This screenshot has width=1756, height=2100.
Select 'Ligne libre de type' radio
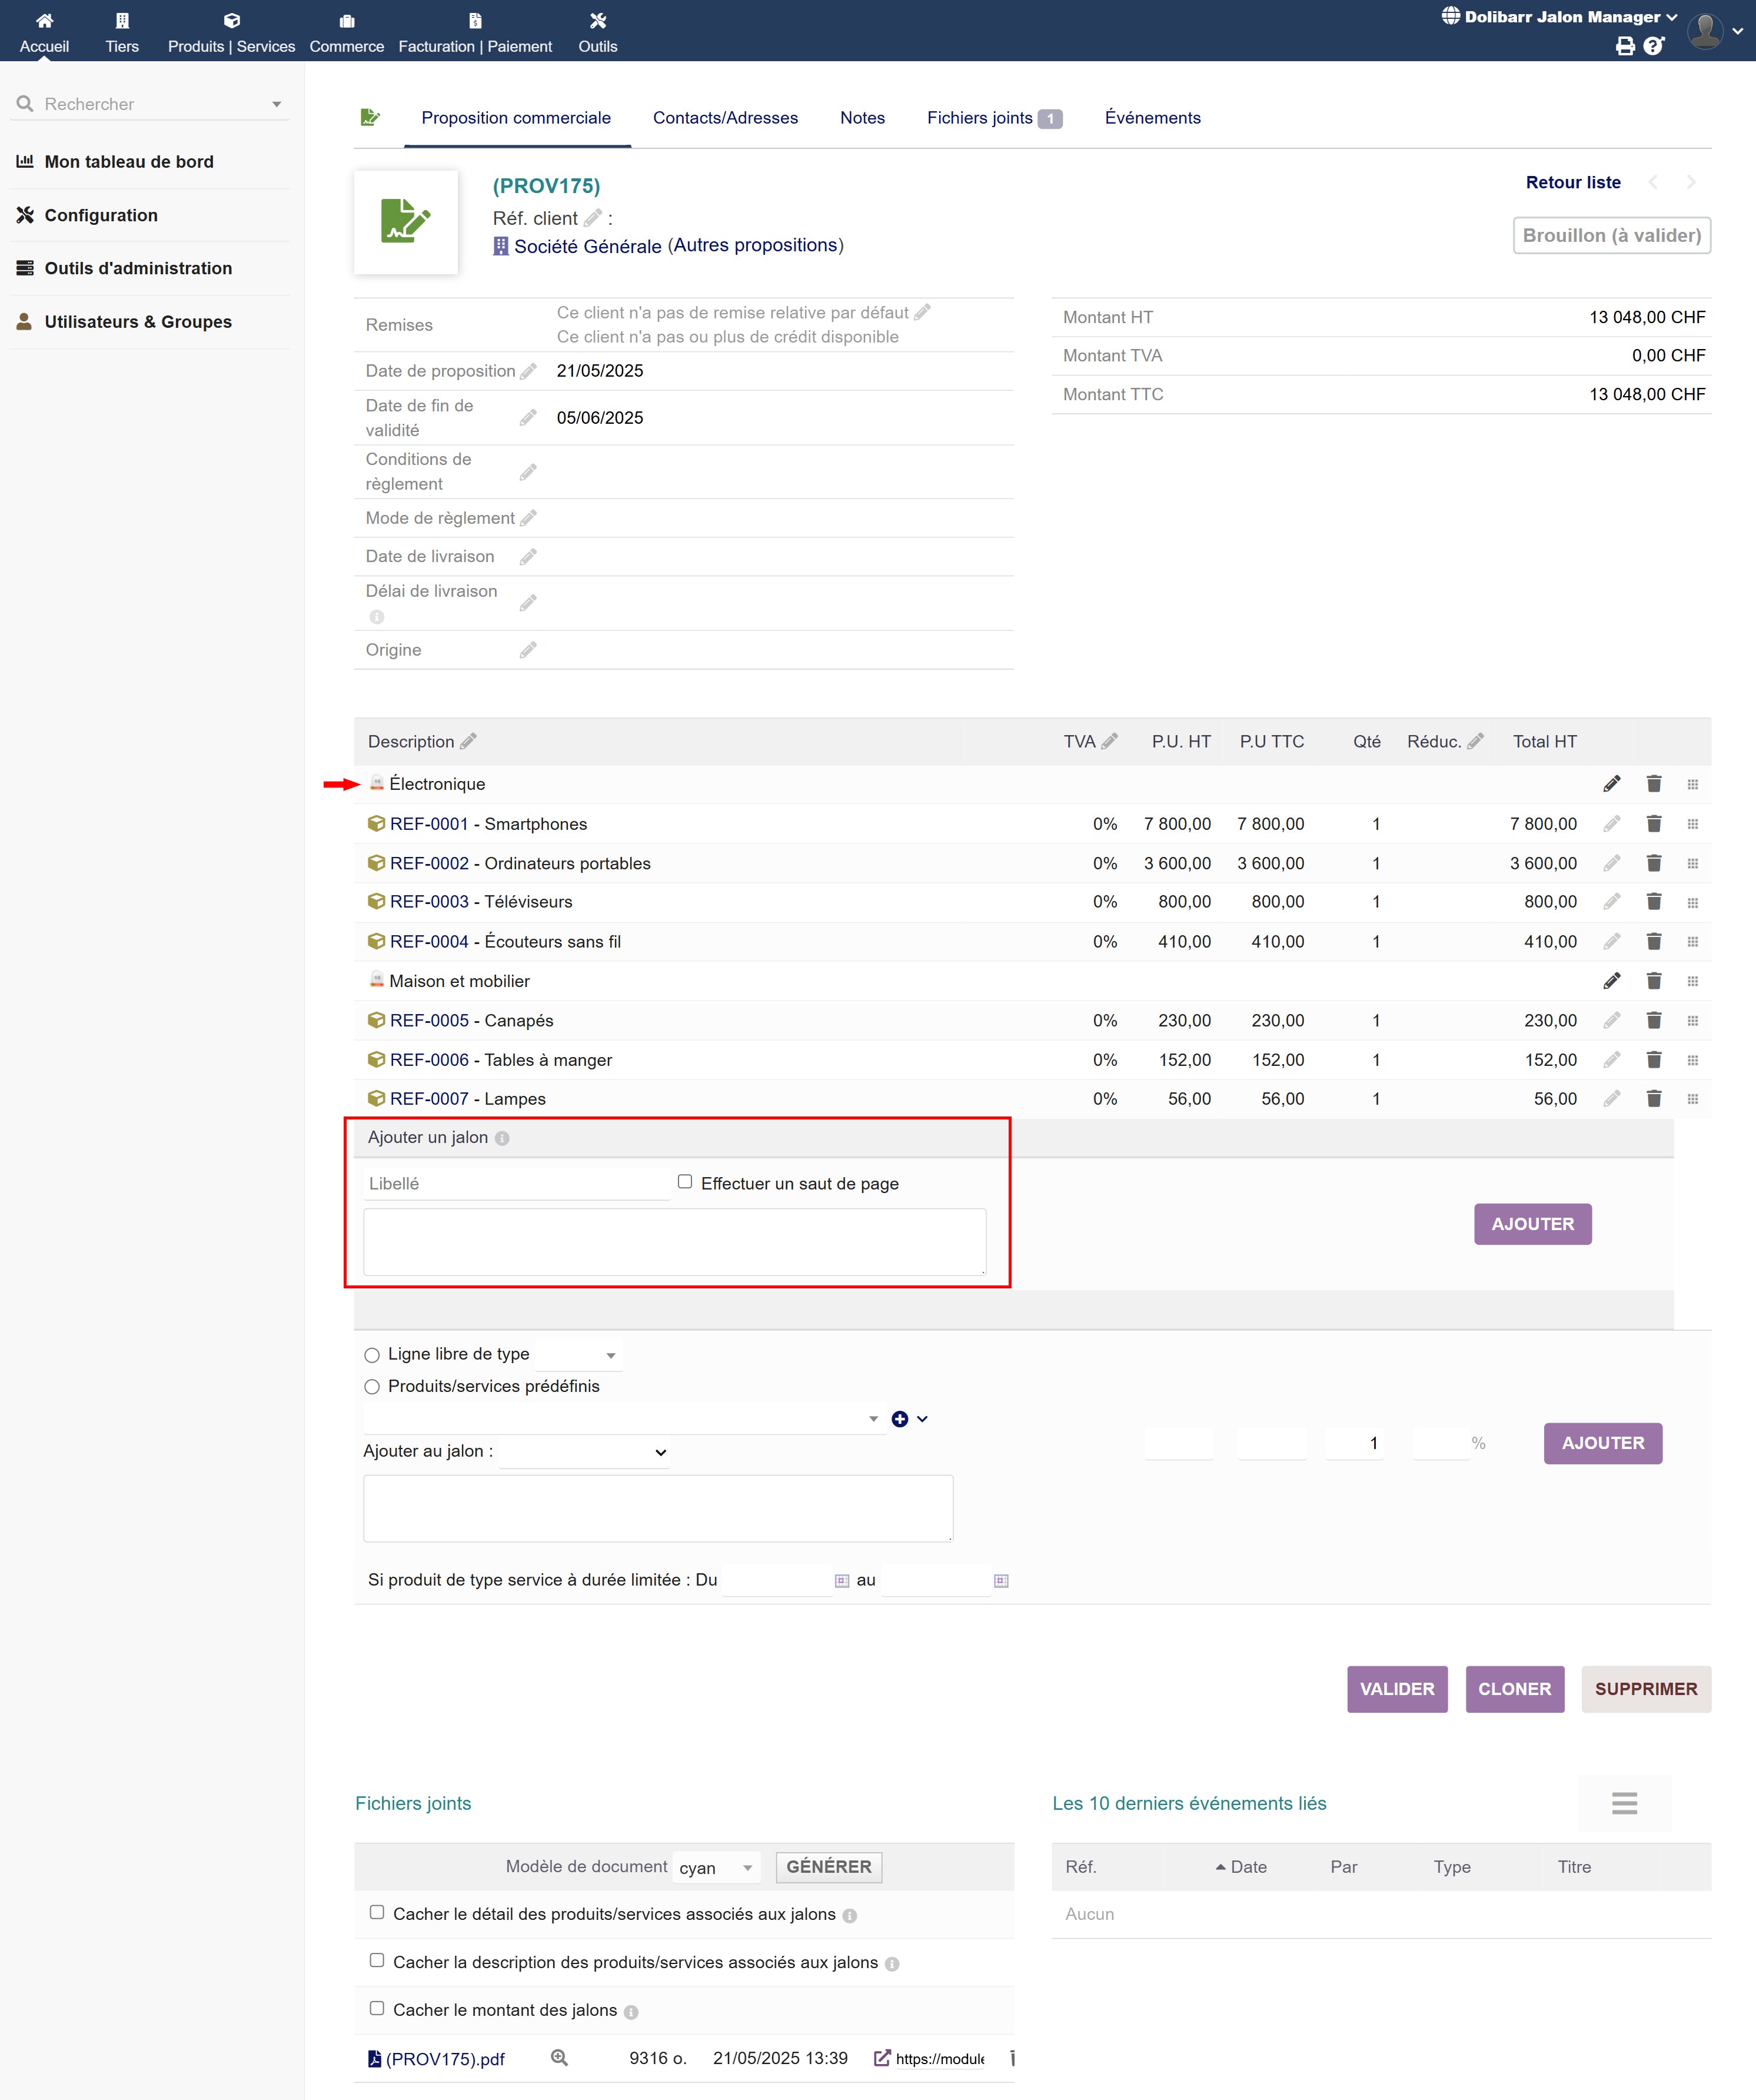tap(372, 1355)
